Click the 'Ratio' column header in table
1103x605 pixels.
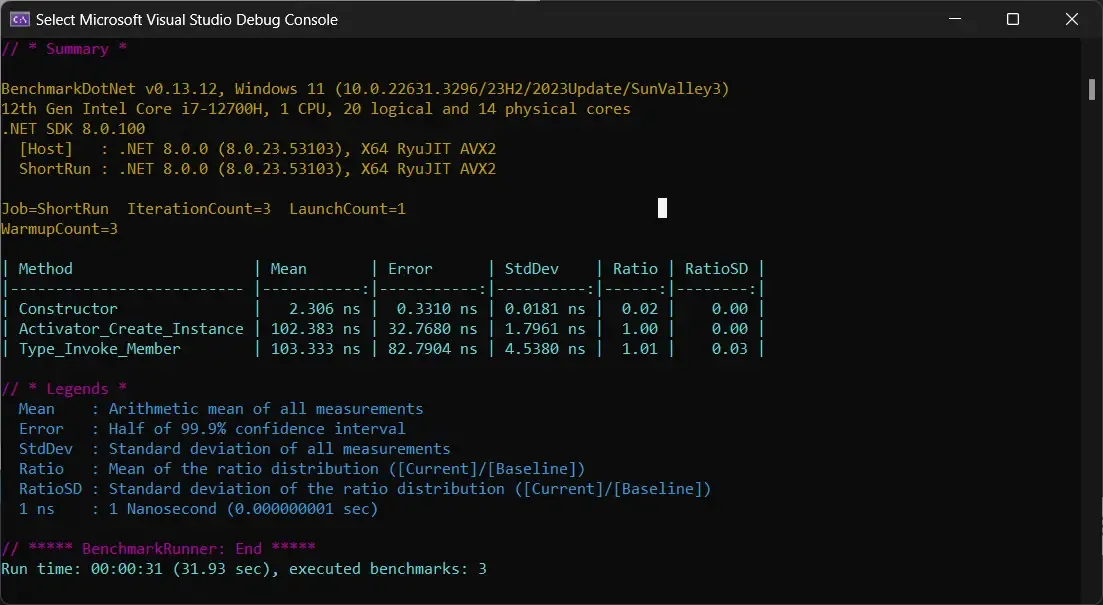[635, 269]
